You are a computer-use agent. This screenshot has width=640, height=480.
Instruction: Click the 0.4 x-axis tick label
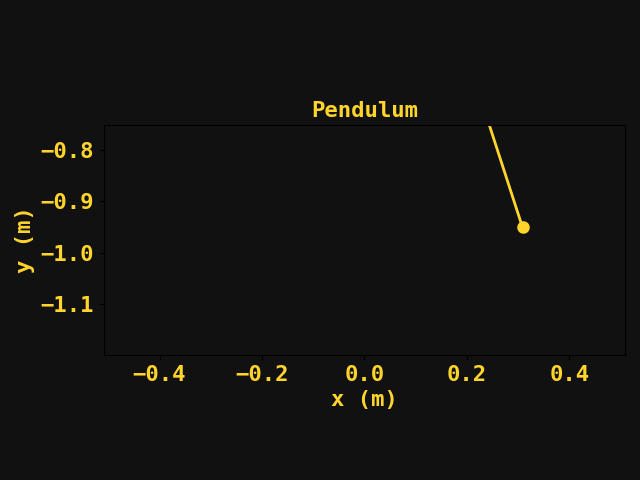point(569,374)
